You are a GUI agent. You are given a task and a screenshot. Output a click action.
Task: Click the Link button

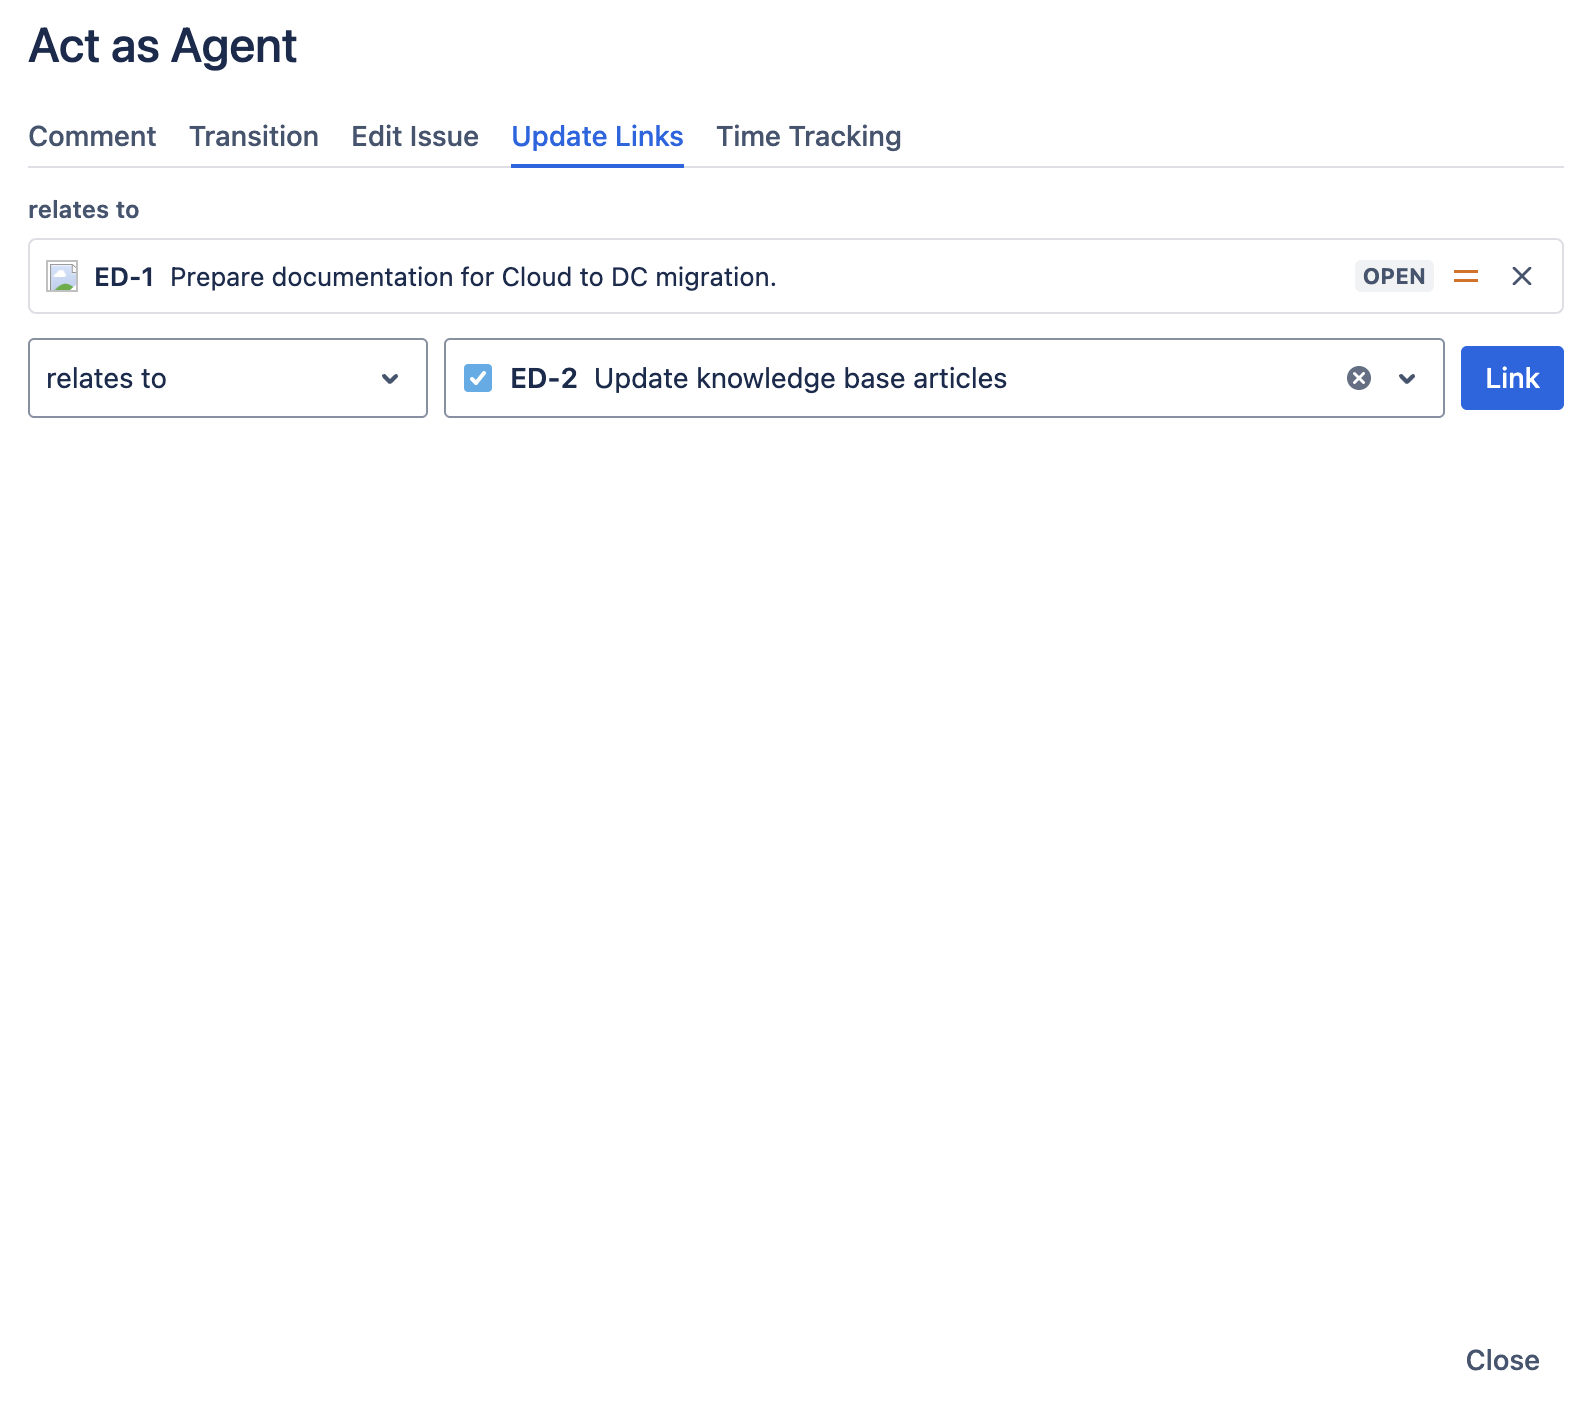(1512, 378)
